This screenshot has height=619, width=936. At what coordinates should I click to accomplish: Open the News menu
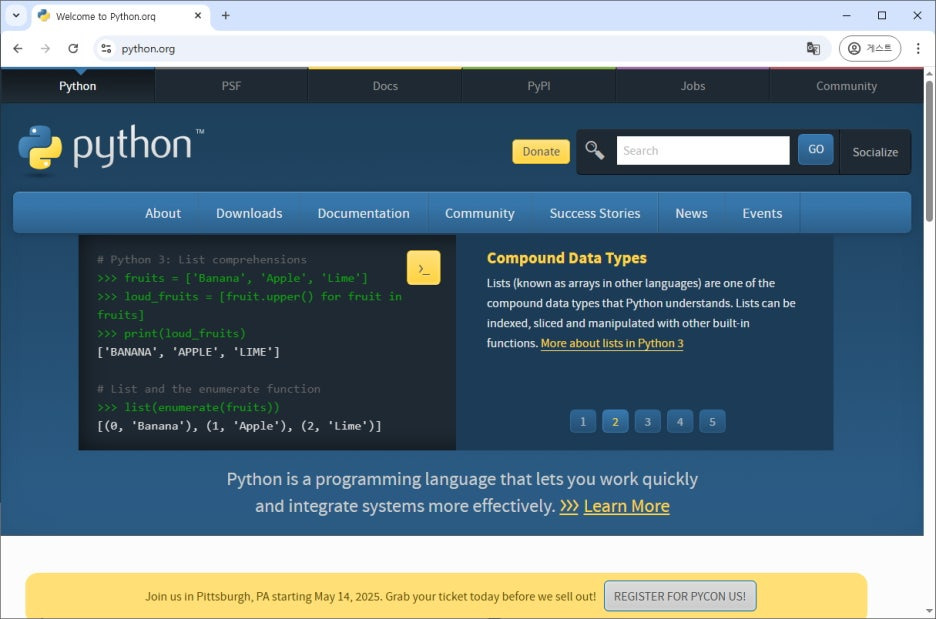[x=691, y=213]
